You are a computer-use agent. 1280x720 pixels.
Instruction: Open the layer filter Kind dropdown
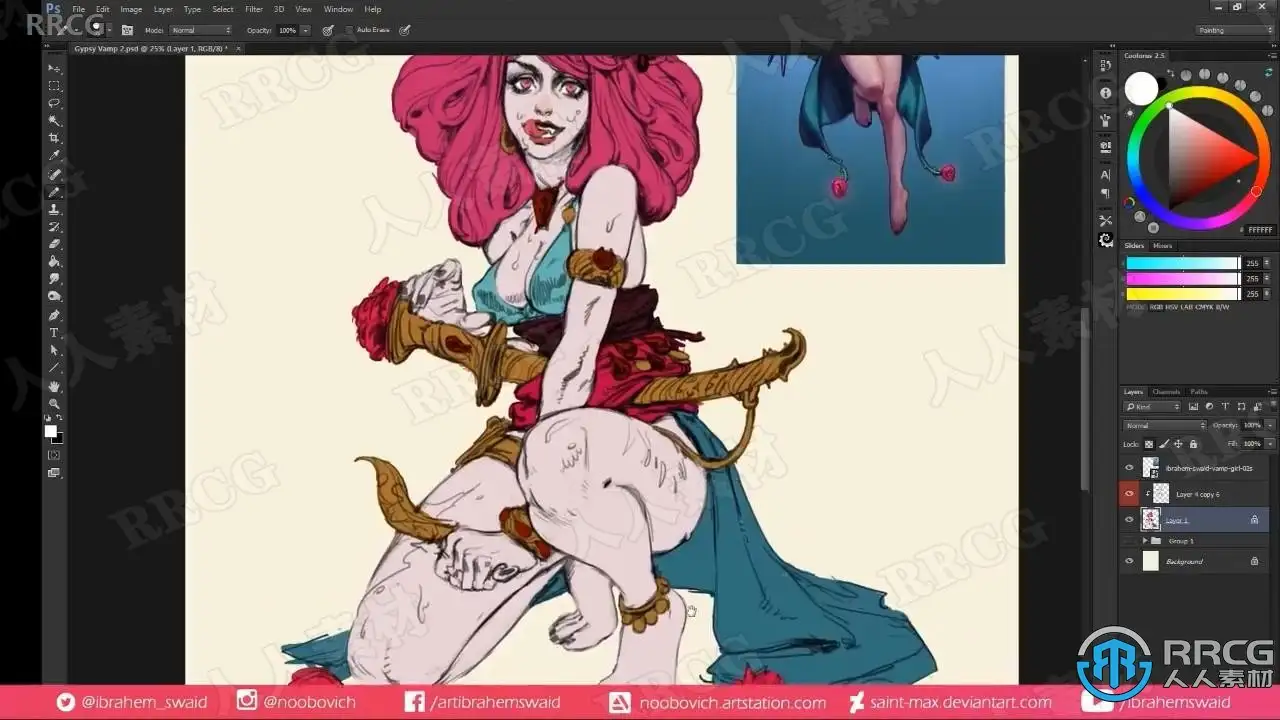pyautogui.click(x=1153, y=407)
